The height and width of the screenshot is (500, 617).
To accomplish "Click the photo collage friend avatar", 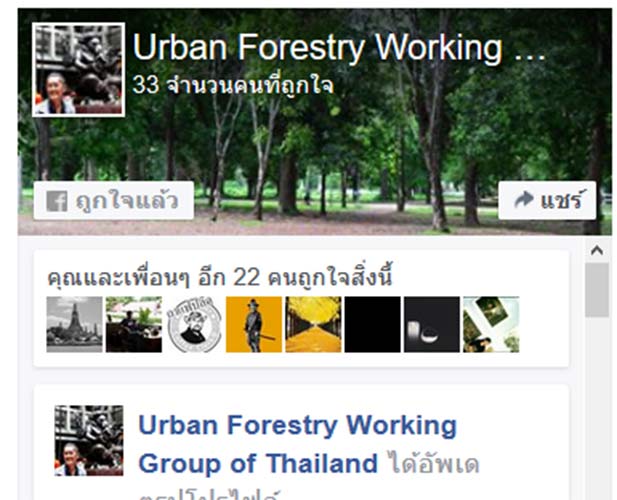I will coord(491,325).
